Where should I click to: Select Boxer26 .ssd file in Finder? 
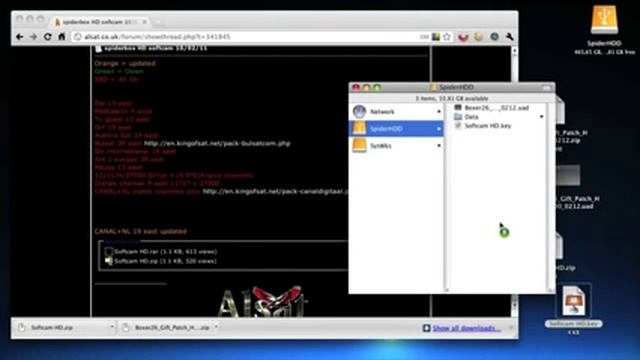coord(497,108)
